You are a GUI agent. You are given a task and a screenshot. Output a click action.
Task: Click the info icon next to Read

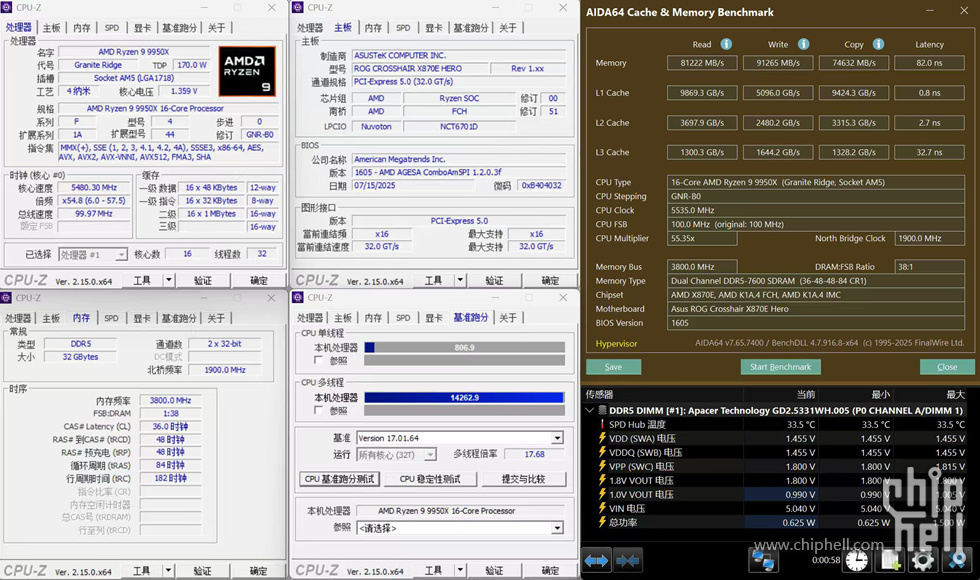tap(726, 44)
